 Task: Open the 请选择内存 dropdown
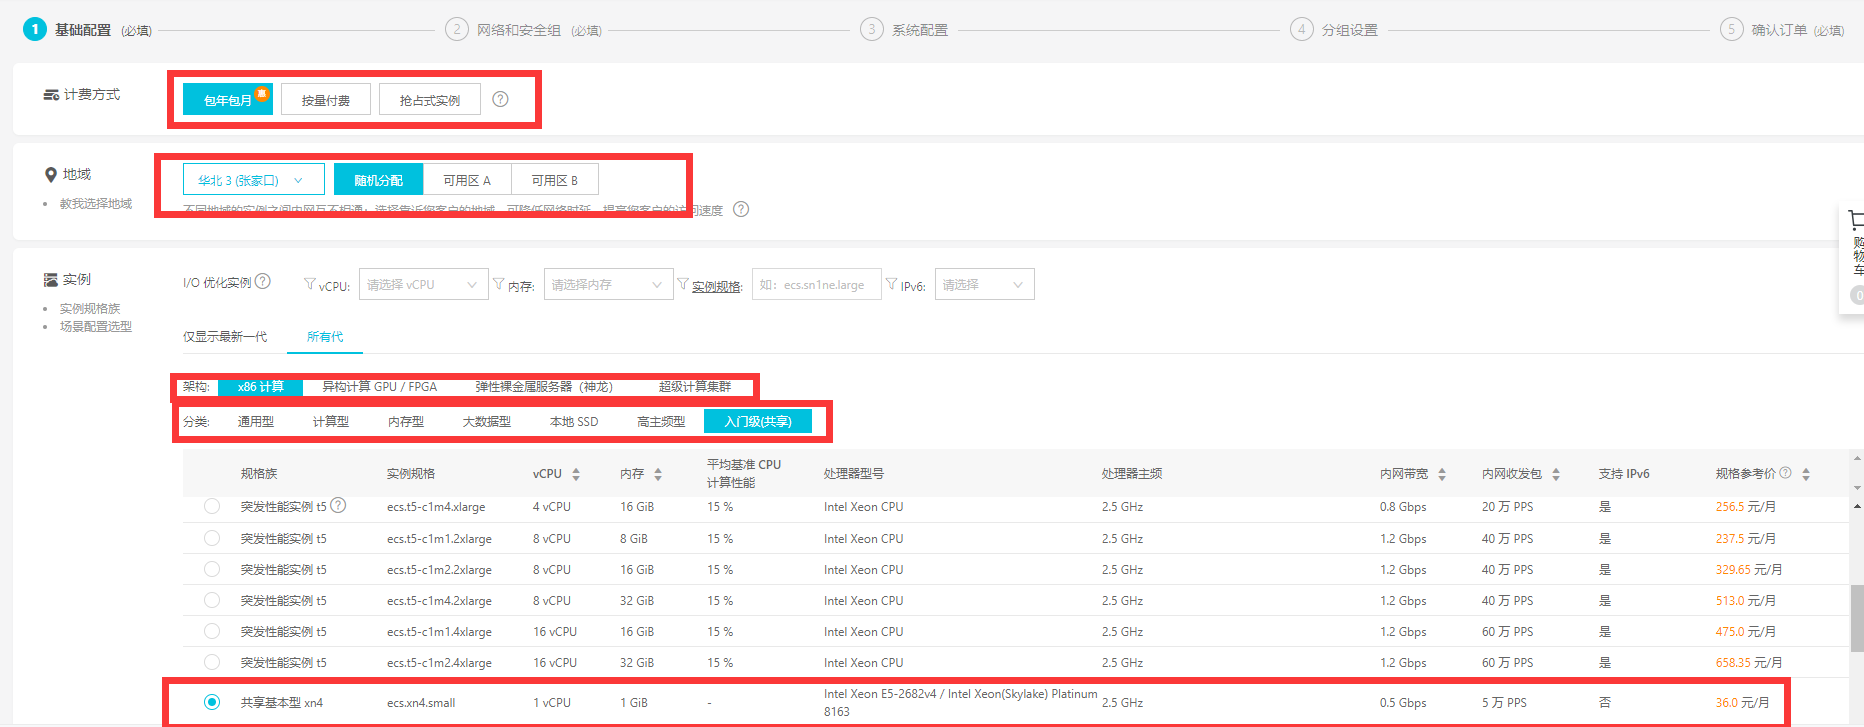[x=608, y=284]
